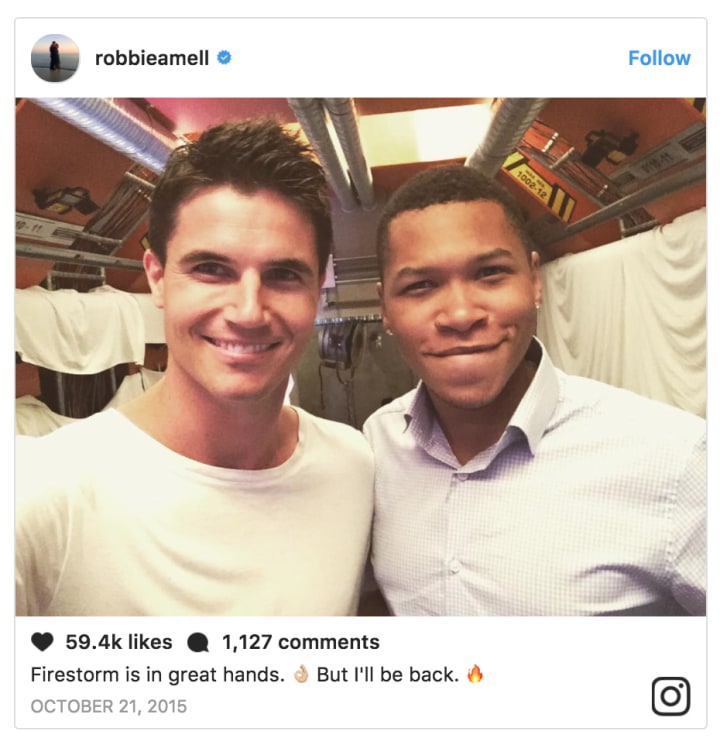Click the heart likes icon
The height and width of the screenshot is (745, 720).
pyautogui.click(x=42, y=642)
